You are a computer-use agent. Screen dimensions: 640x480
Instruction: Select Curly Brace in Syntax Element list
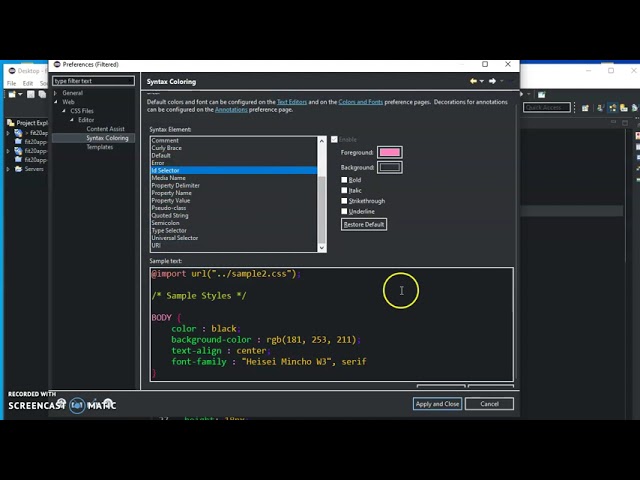click(234, 148)
